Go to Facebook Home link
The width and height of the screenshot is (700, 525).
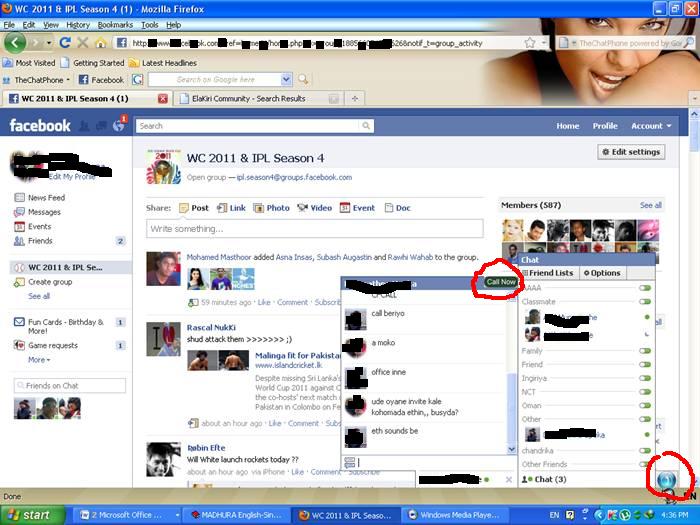567,126
